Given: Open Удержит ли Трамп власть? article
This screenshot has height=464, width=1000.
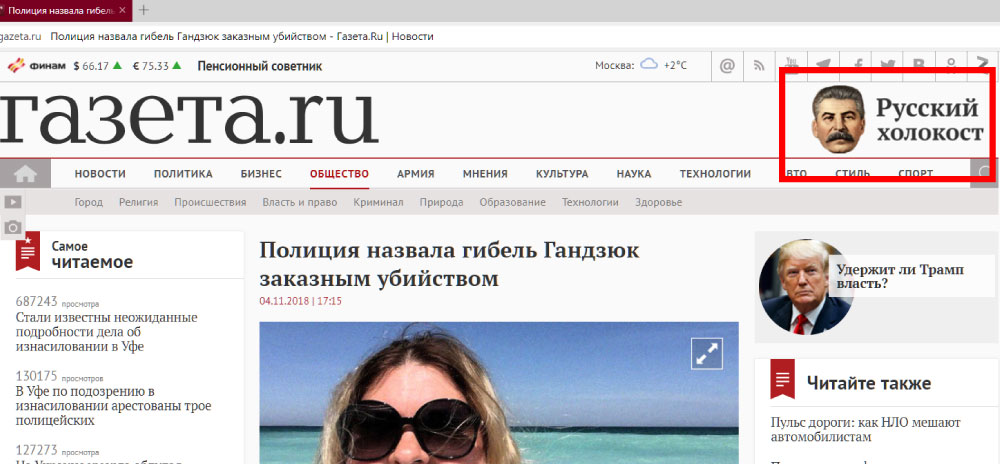Looking at the screenshot, I should [900, 276].
